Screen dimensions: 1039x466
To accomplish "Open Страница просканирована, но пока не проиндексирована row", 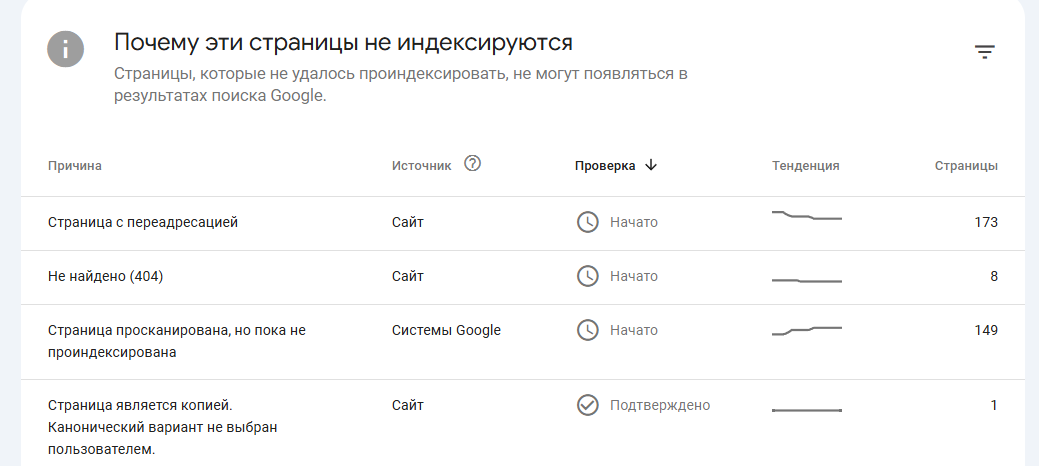I will (523, 342).
